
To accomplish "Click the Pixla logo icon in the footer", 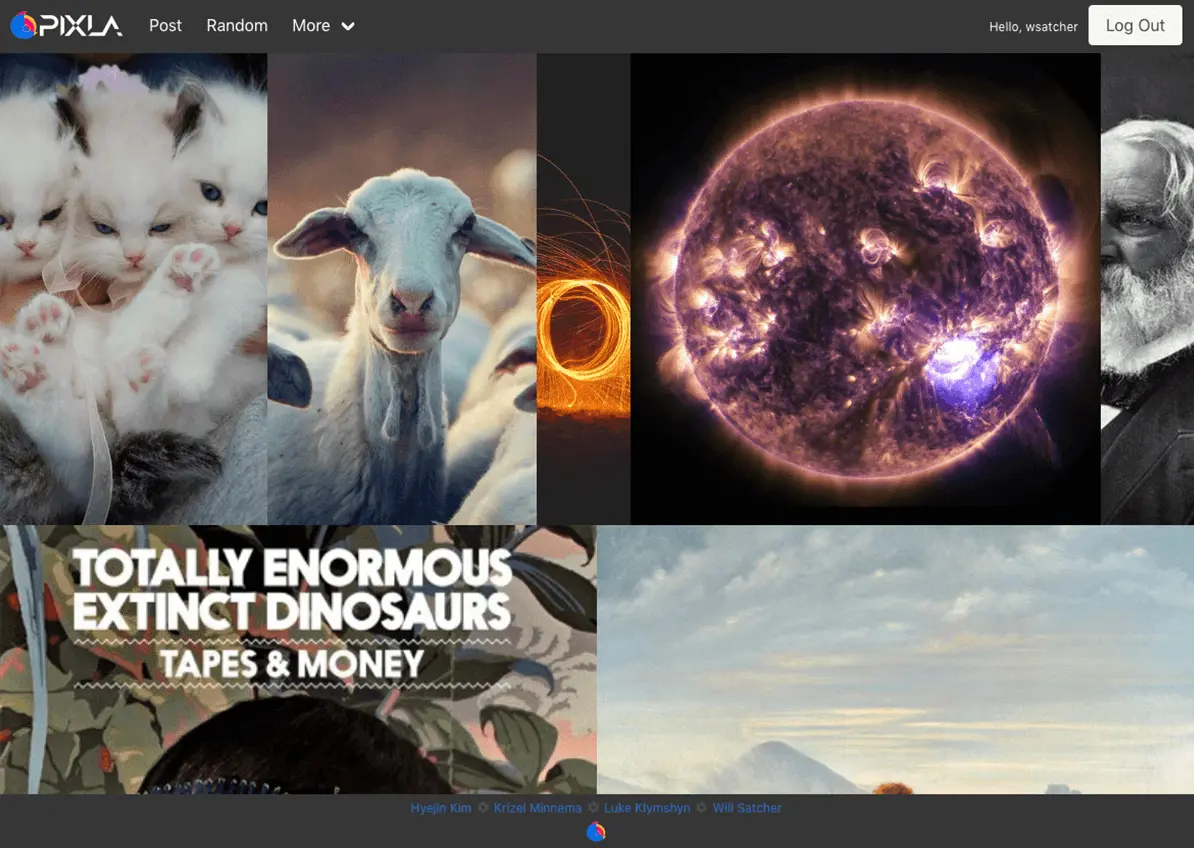I will click(596, 831).
